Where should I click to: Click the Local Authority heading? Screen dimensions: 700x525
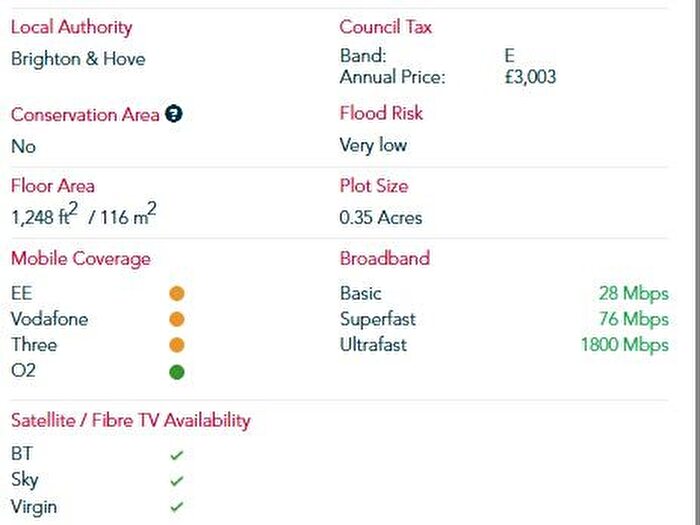(x=71, y=27)
